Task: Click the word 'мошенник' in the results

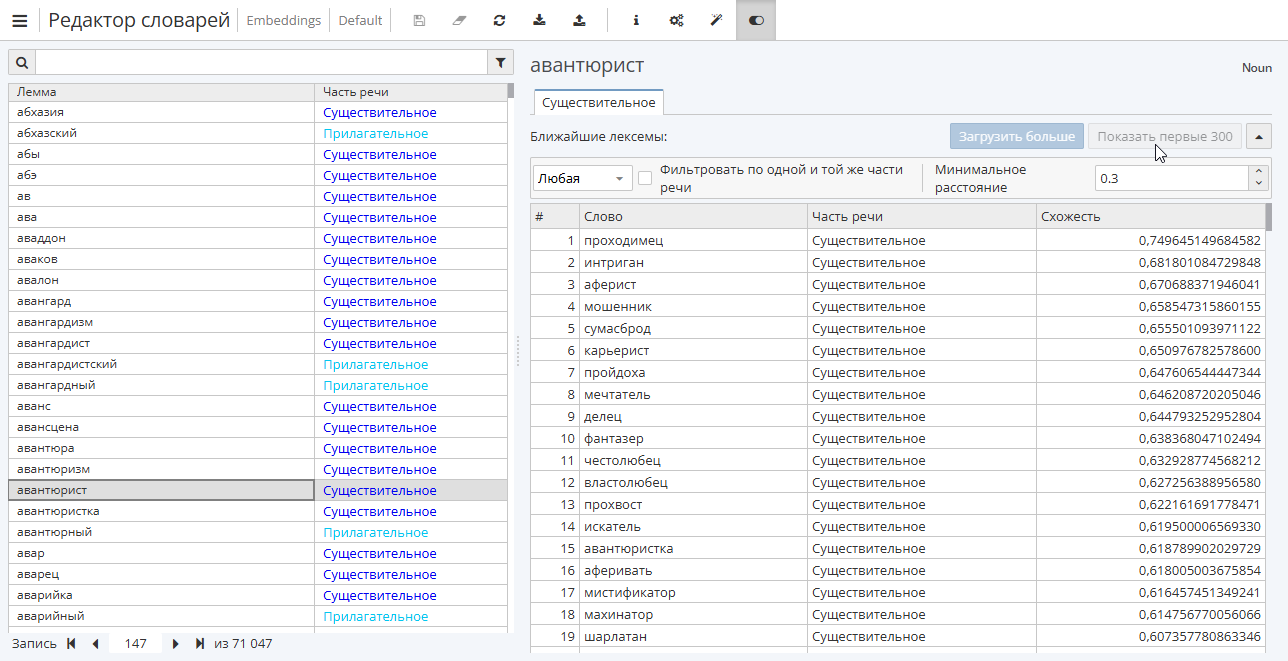Action: pos(618,306)
